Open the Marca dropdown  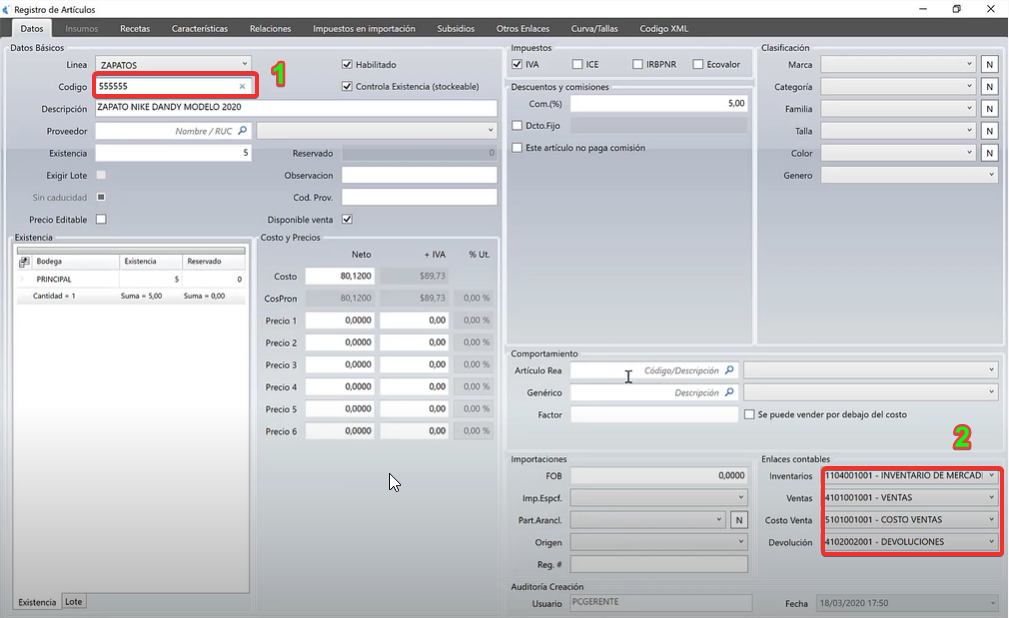click(969, 64)
